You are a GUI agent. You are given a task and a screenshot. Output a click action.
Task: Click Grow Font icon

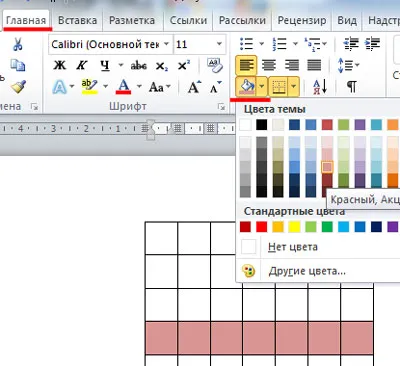[x=194, y=87]
